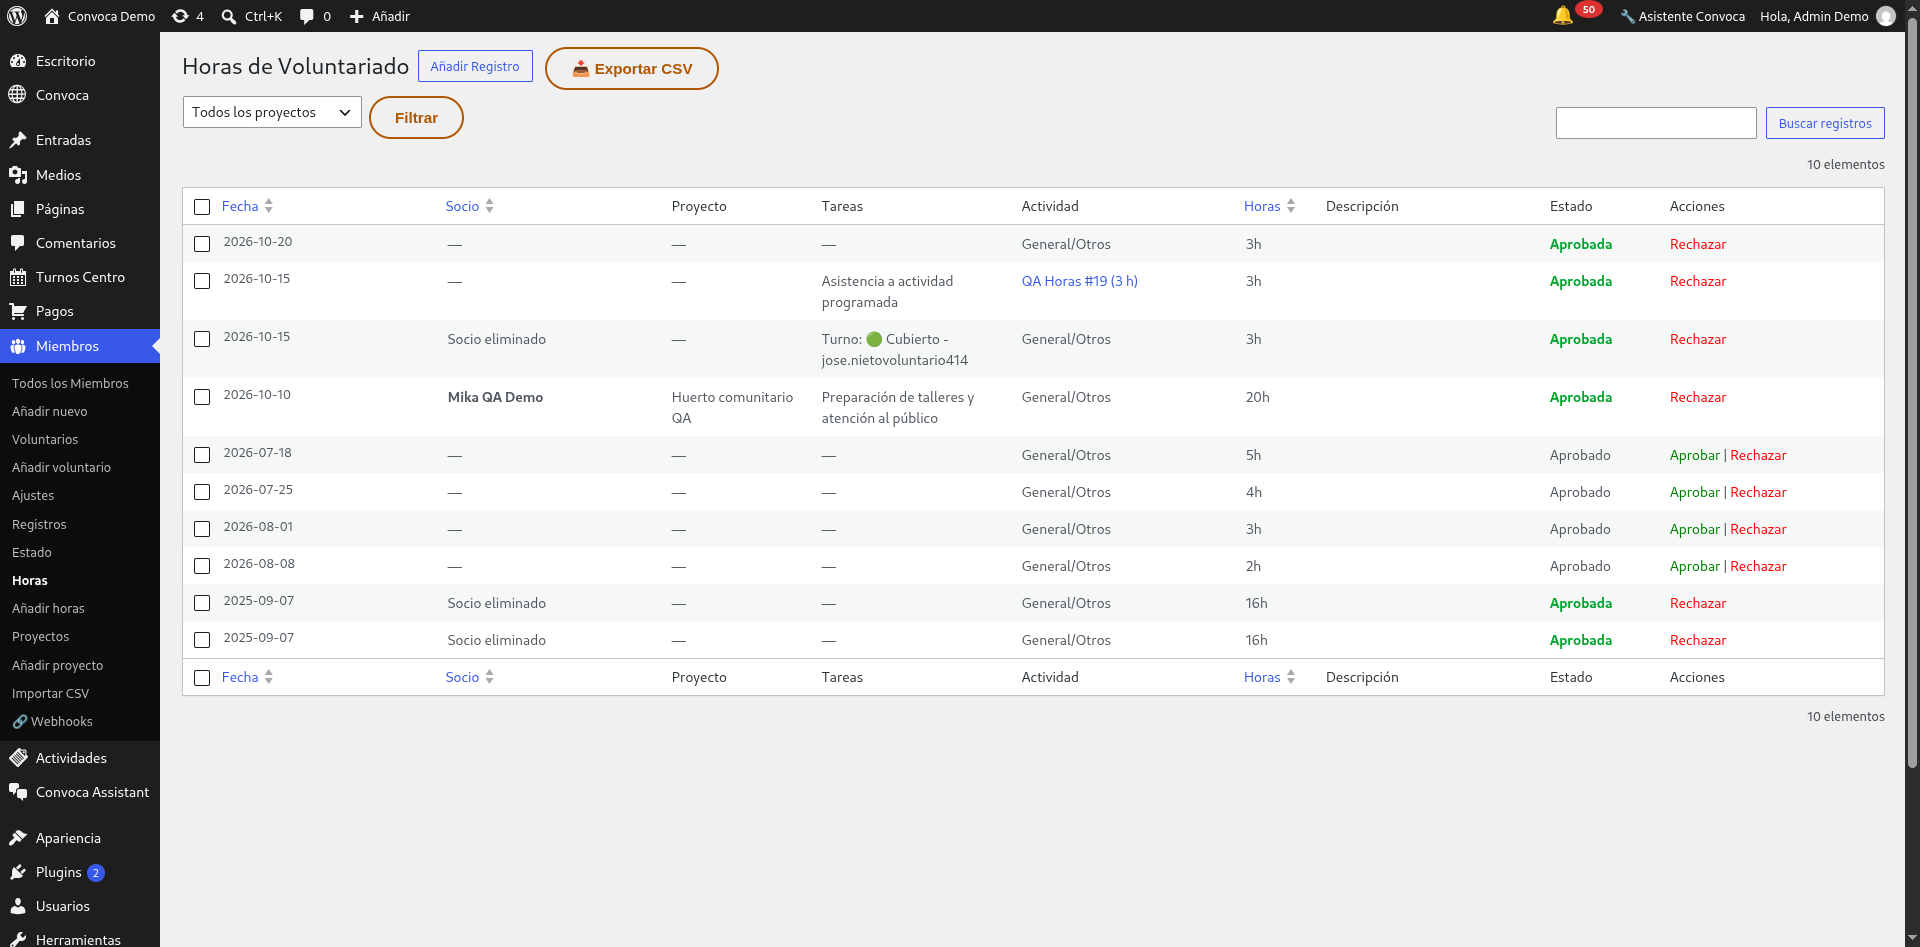The width and height of the screenshot is (1920, 947).
Task: Toggle the select-all checkbox in the table header
Action: 202,207
